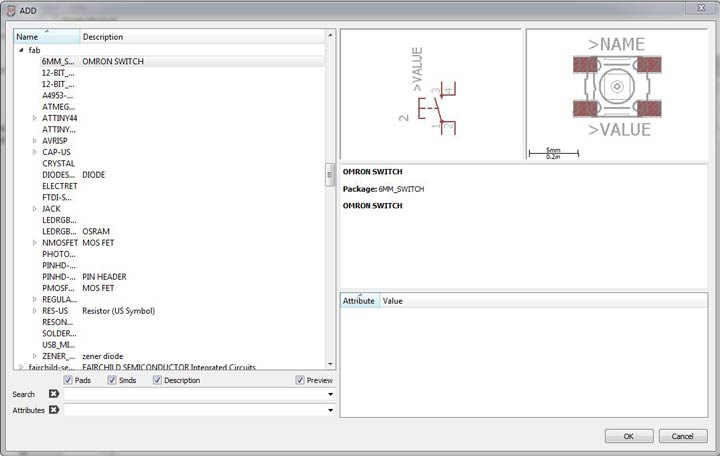The image size is (720, 456).
Task: Click the Package: 6MM_SWITCH text
Action: [x=383, y=189]
